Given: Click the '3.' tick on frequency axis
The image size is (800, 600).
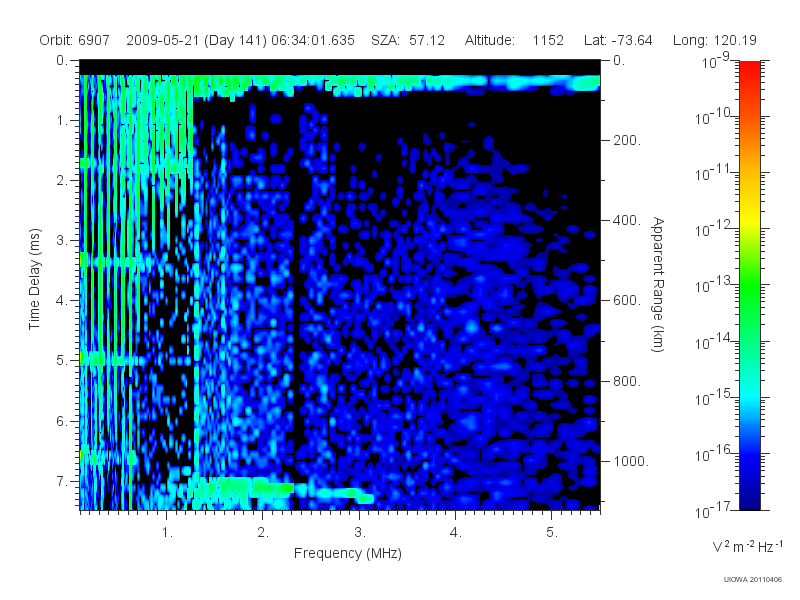Looking at the screenshot, I should pos(360,533).
